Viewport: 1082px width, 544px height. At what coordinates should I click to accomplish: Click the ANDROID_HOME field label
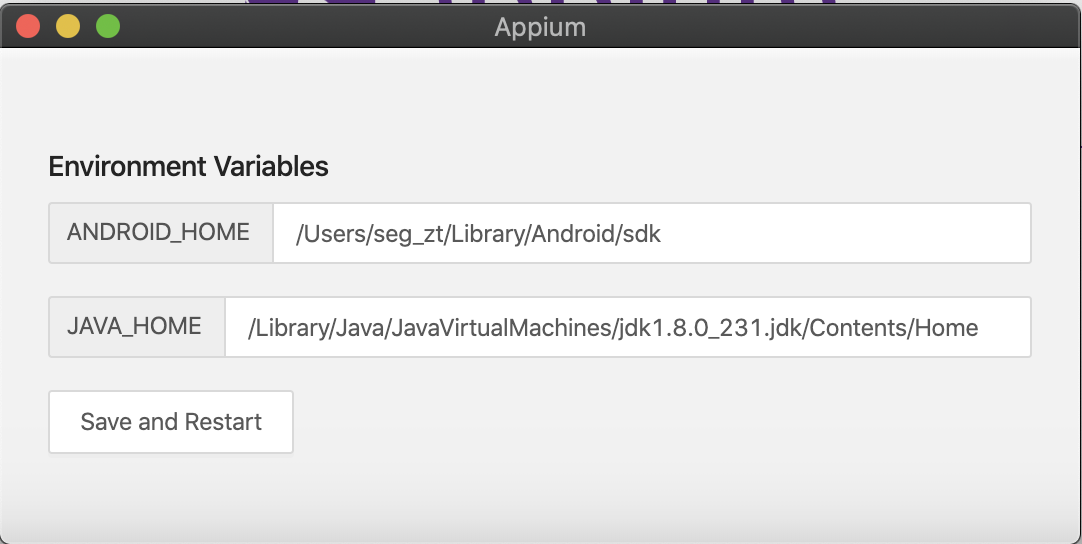tap(158, 233)
